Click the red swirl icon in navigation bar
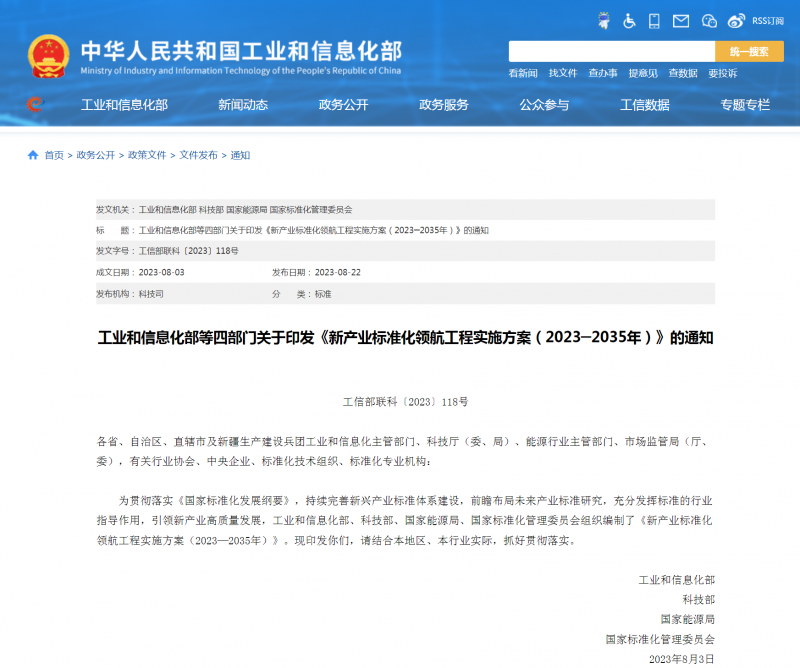 pos(35,105)
